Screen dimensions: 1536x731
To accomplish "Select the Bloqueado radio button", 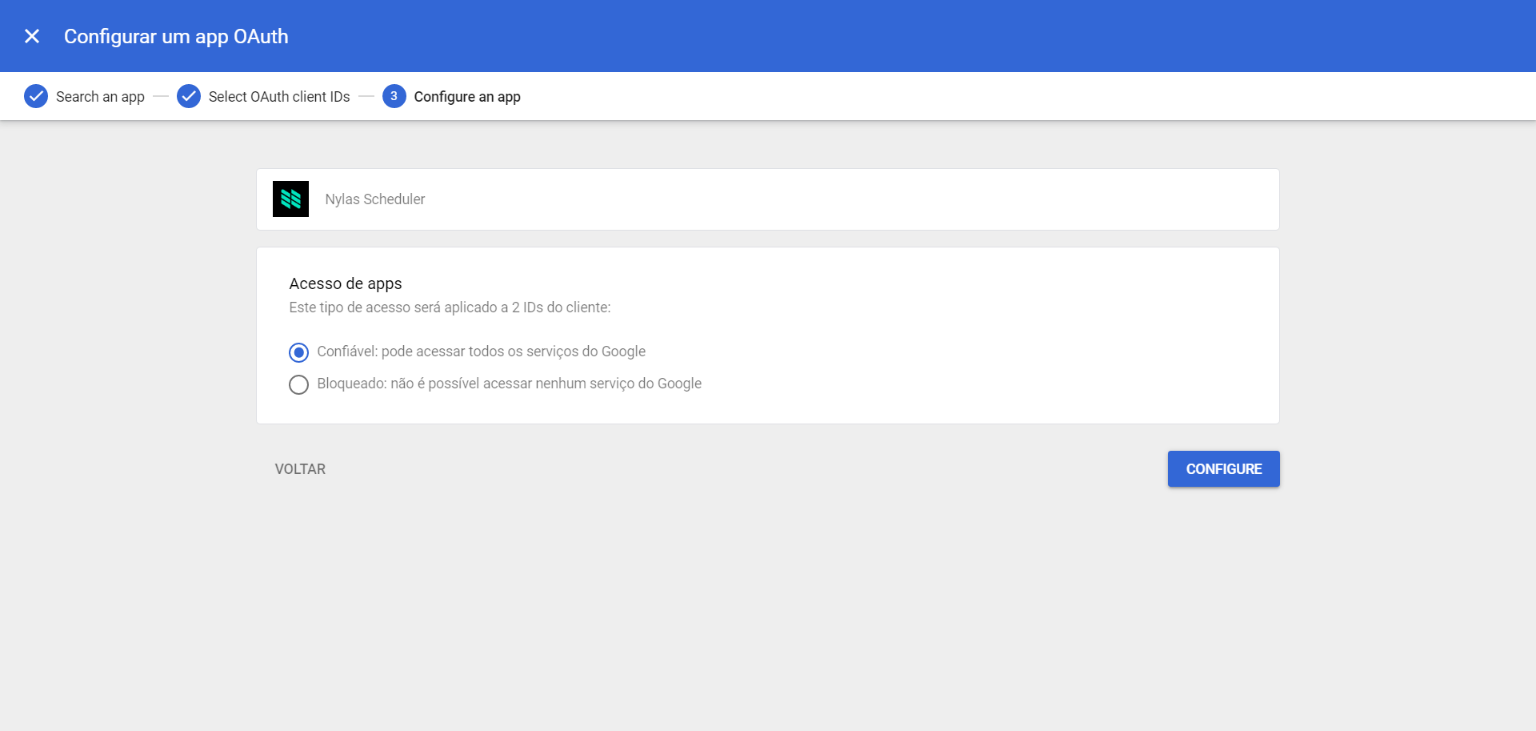I will (x=299, y=384).
